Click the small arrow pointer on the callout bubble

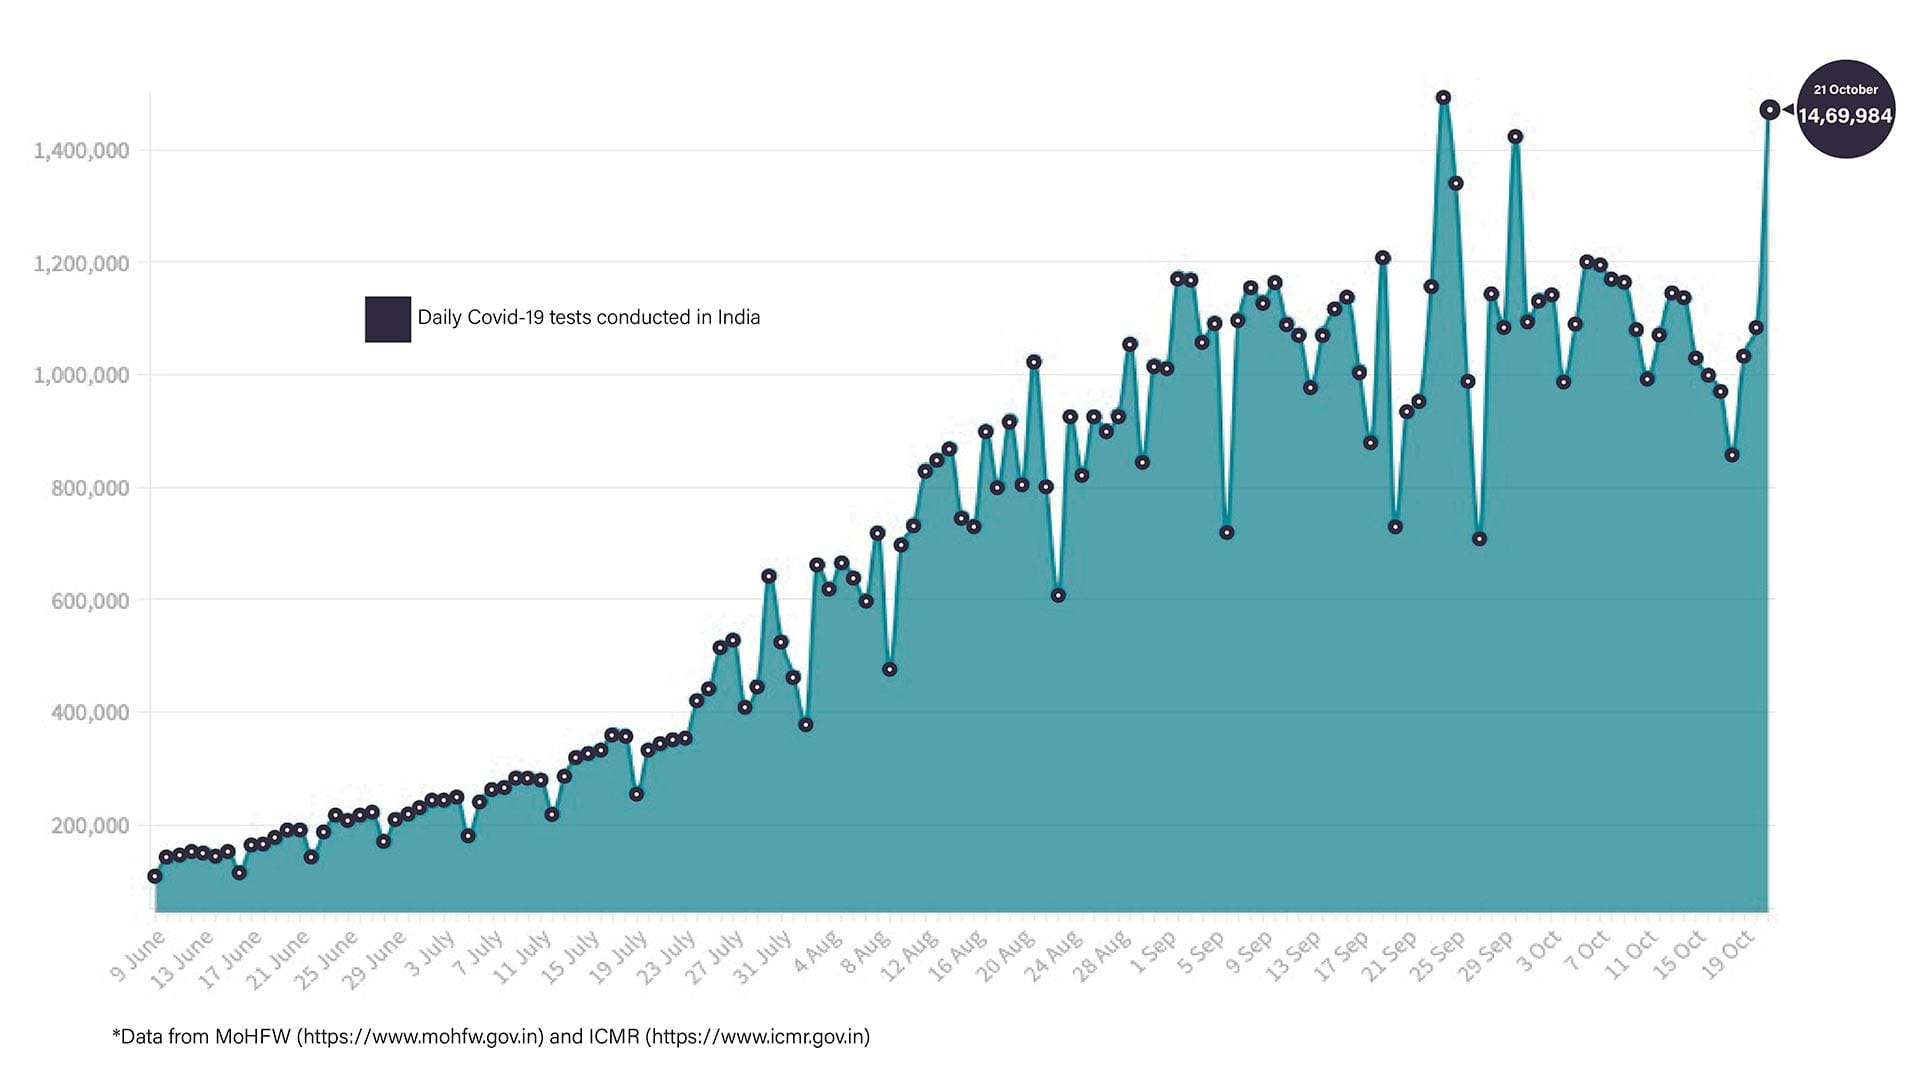coord(1788,110)
